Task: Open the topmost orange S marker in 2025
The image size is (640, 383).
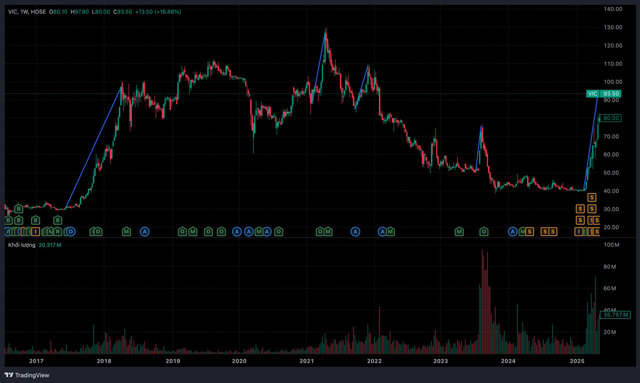Action: pos(592,198)
